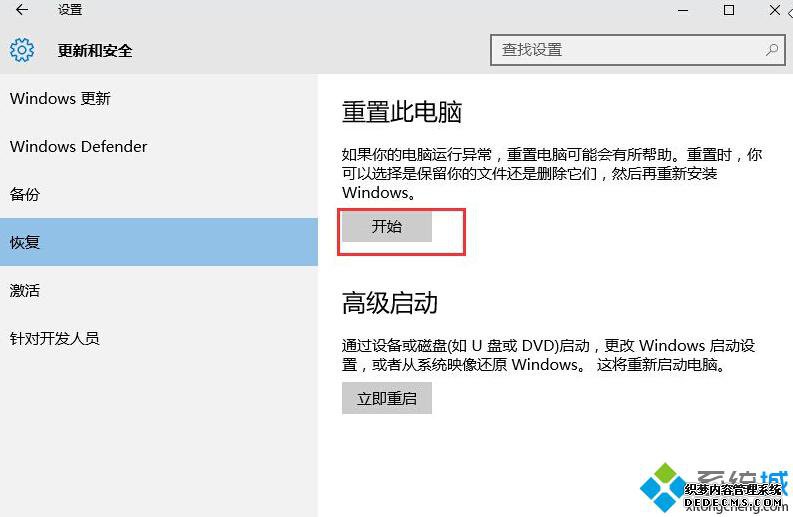
Task: Click the 更新和安全 title
Action: coord(95,51)
